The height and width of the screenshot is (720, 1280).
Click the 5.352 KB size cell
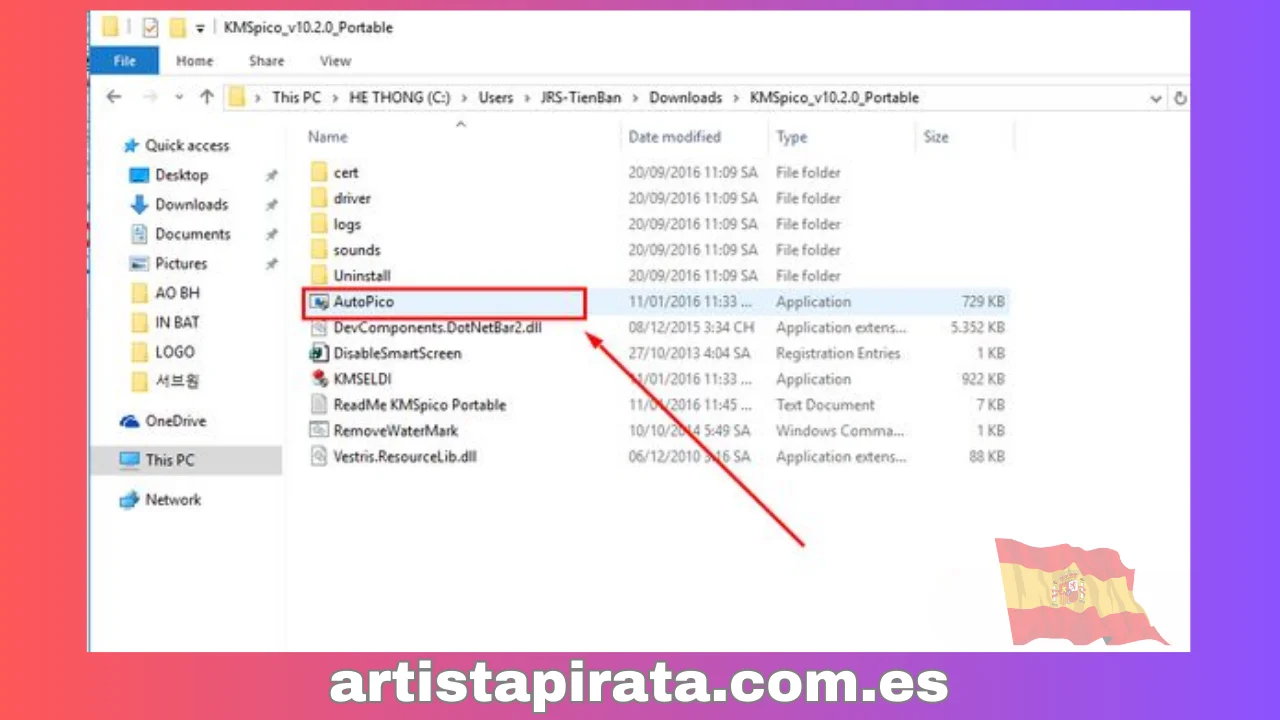[977, 328]
